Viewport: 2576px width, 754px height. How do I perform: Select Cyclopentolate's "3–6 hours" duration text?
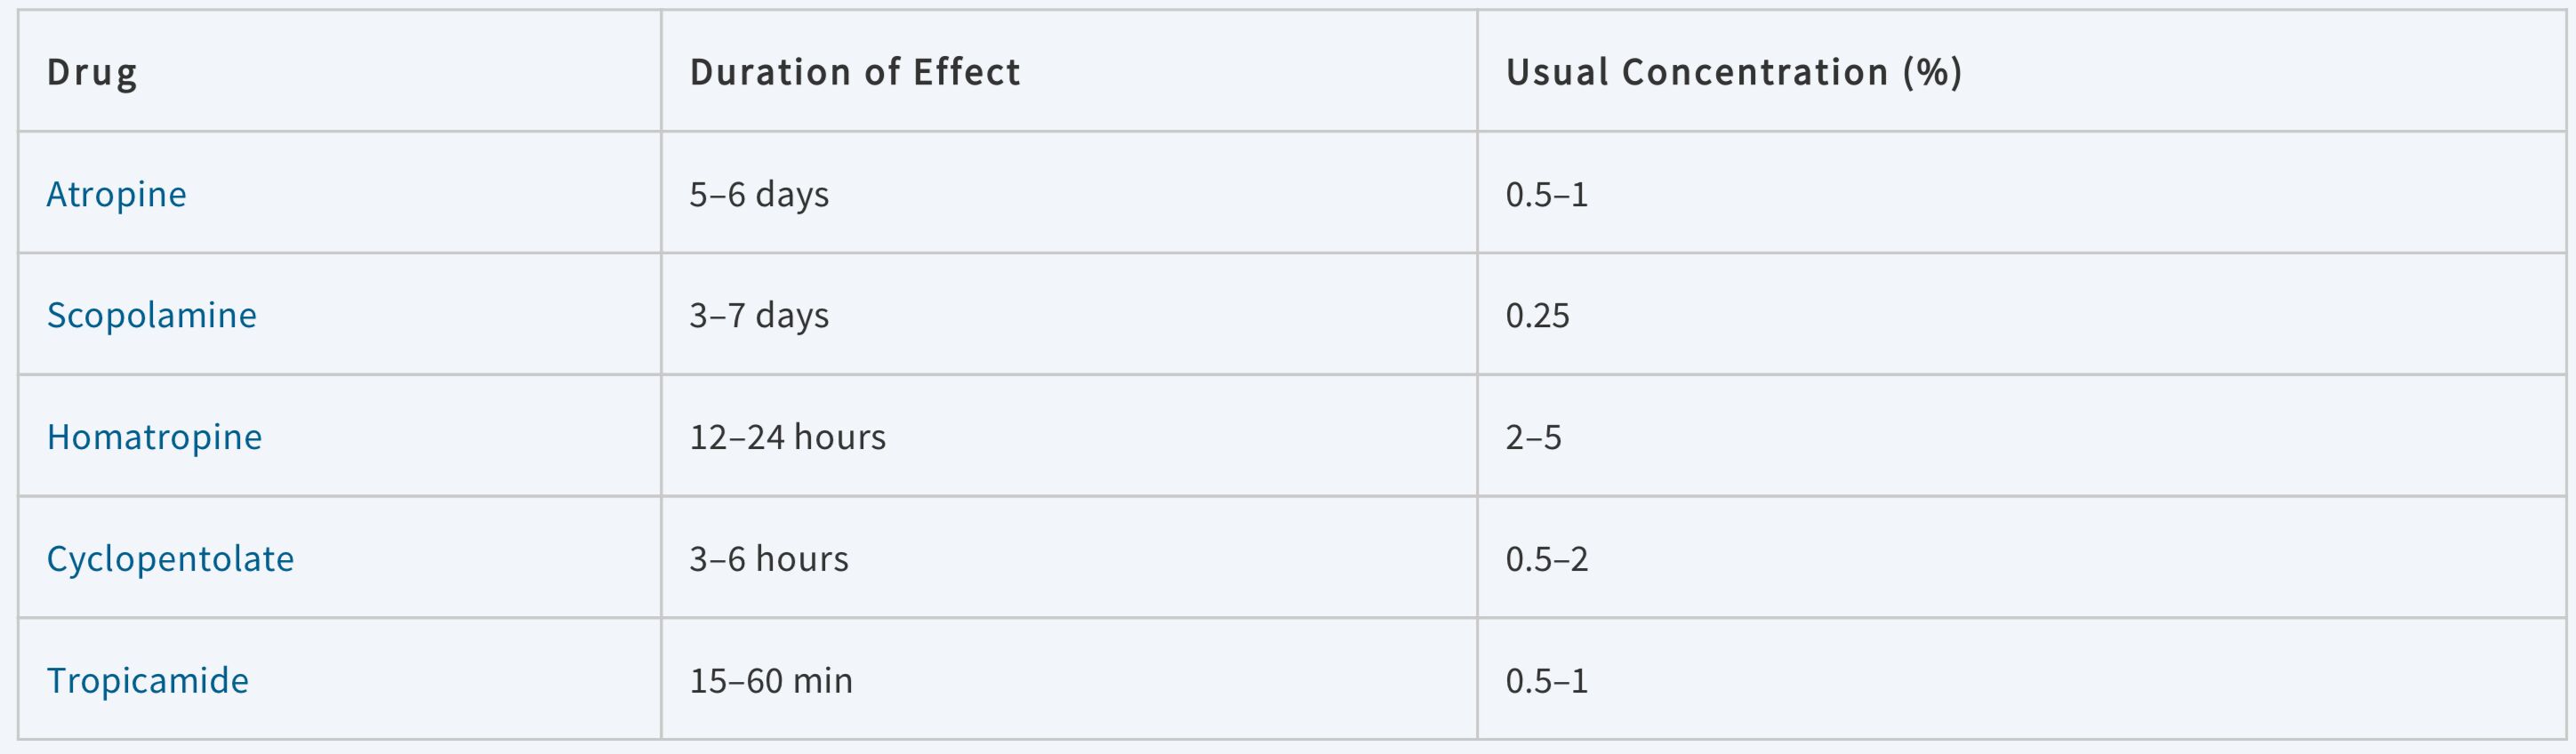click(x=768, y=558)
